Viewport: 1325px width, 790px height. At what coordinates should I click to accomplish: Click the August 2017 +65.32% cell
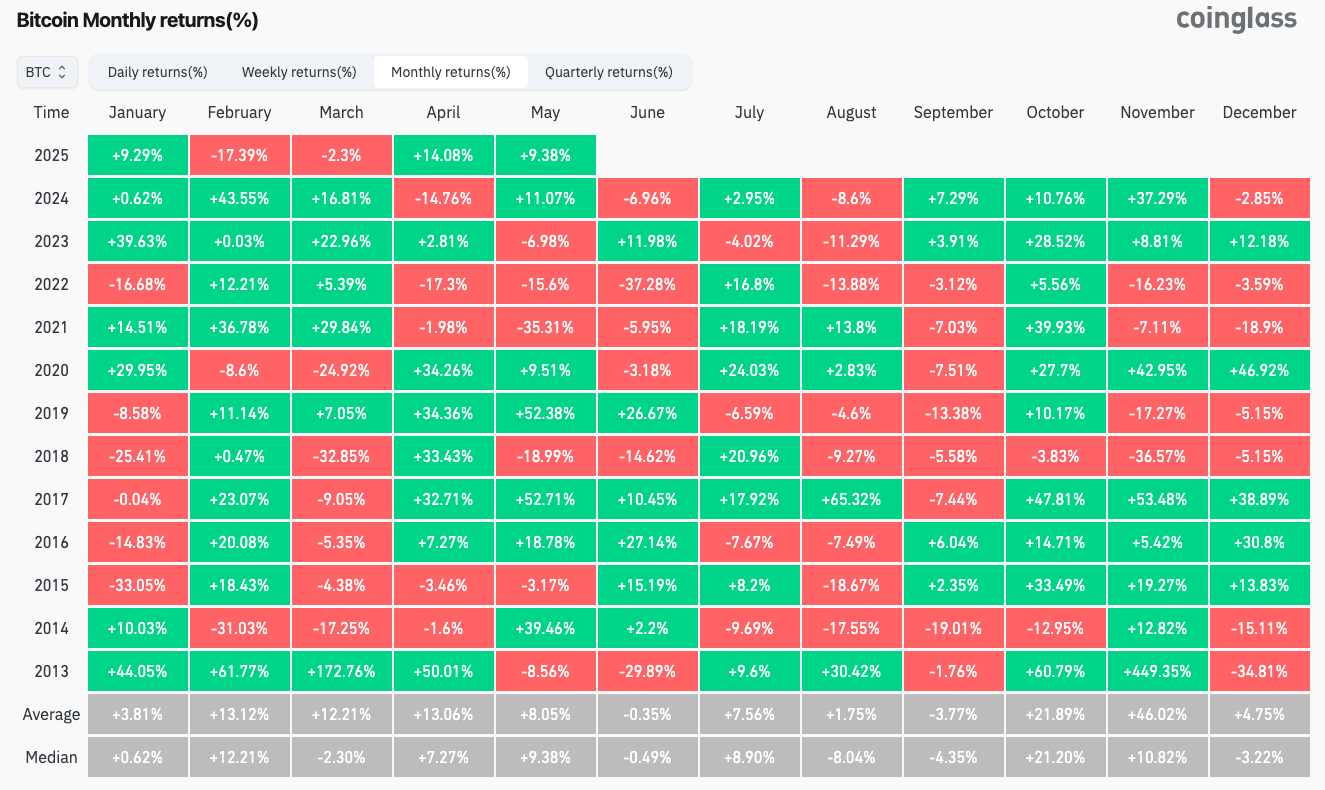click(x=851, y=499)
